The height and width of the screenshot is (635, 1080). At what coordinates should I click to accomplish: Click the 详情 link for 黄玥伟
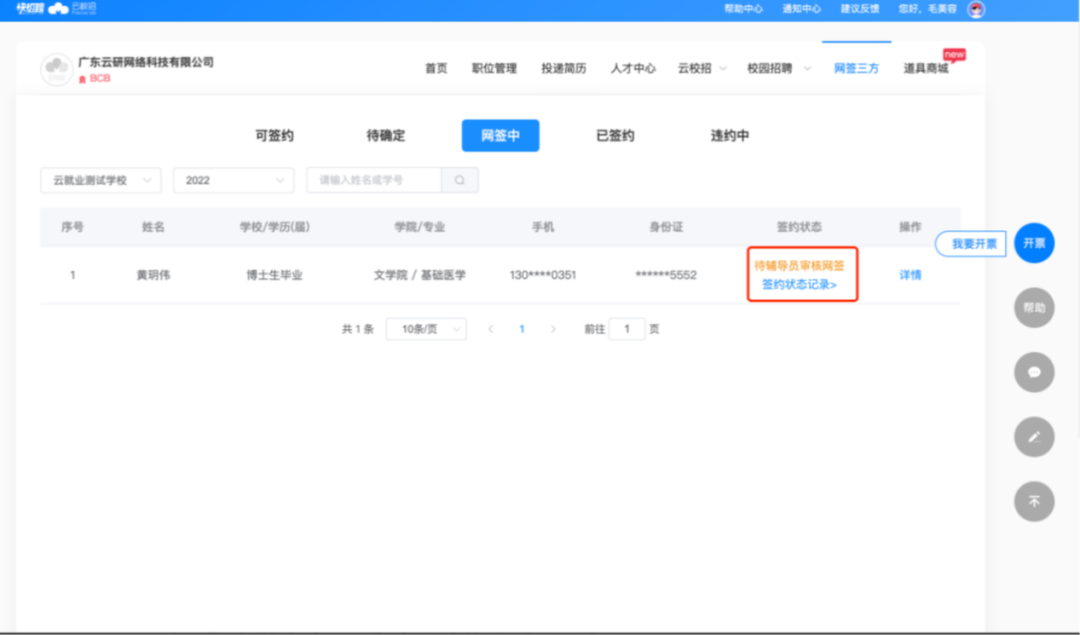pyautogui.click(x=910, y=275)
